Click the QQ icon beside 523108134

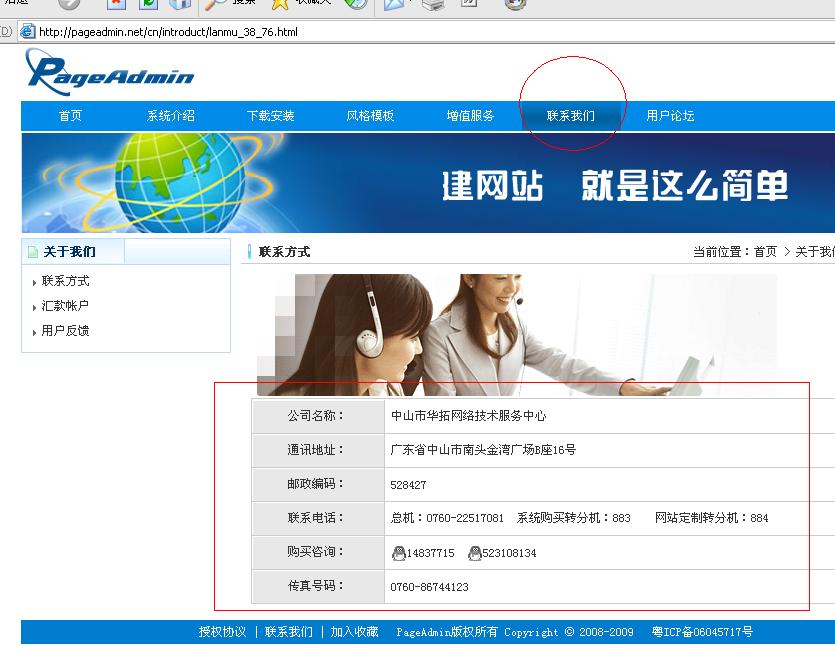coord(474,553)
